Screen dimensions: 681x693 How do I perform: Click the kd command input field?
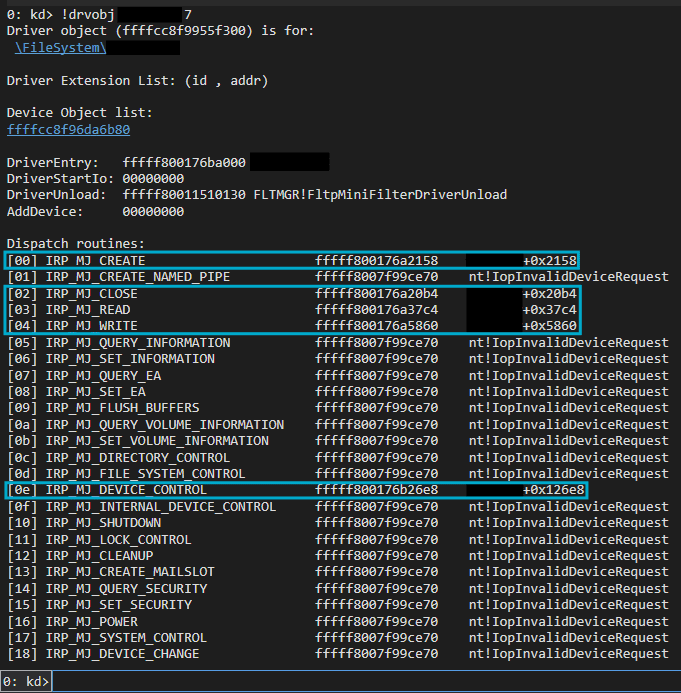(x=366, y=681)
